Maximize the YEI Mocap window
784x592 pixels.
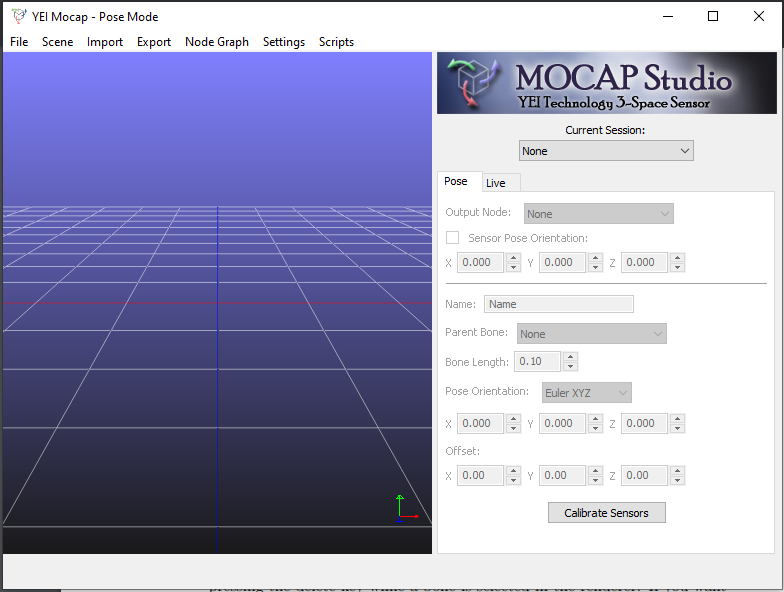coord(713,16)
